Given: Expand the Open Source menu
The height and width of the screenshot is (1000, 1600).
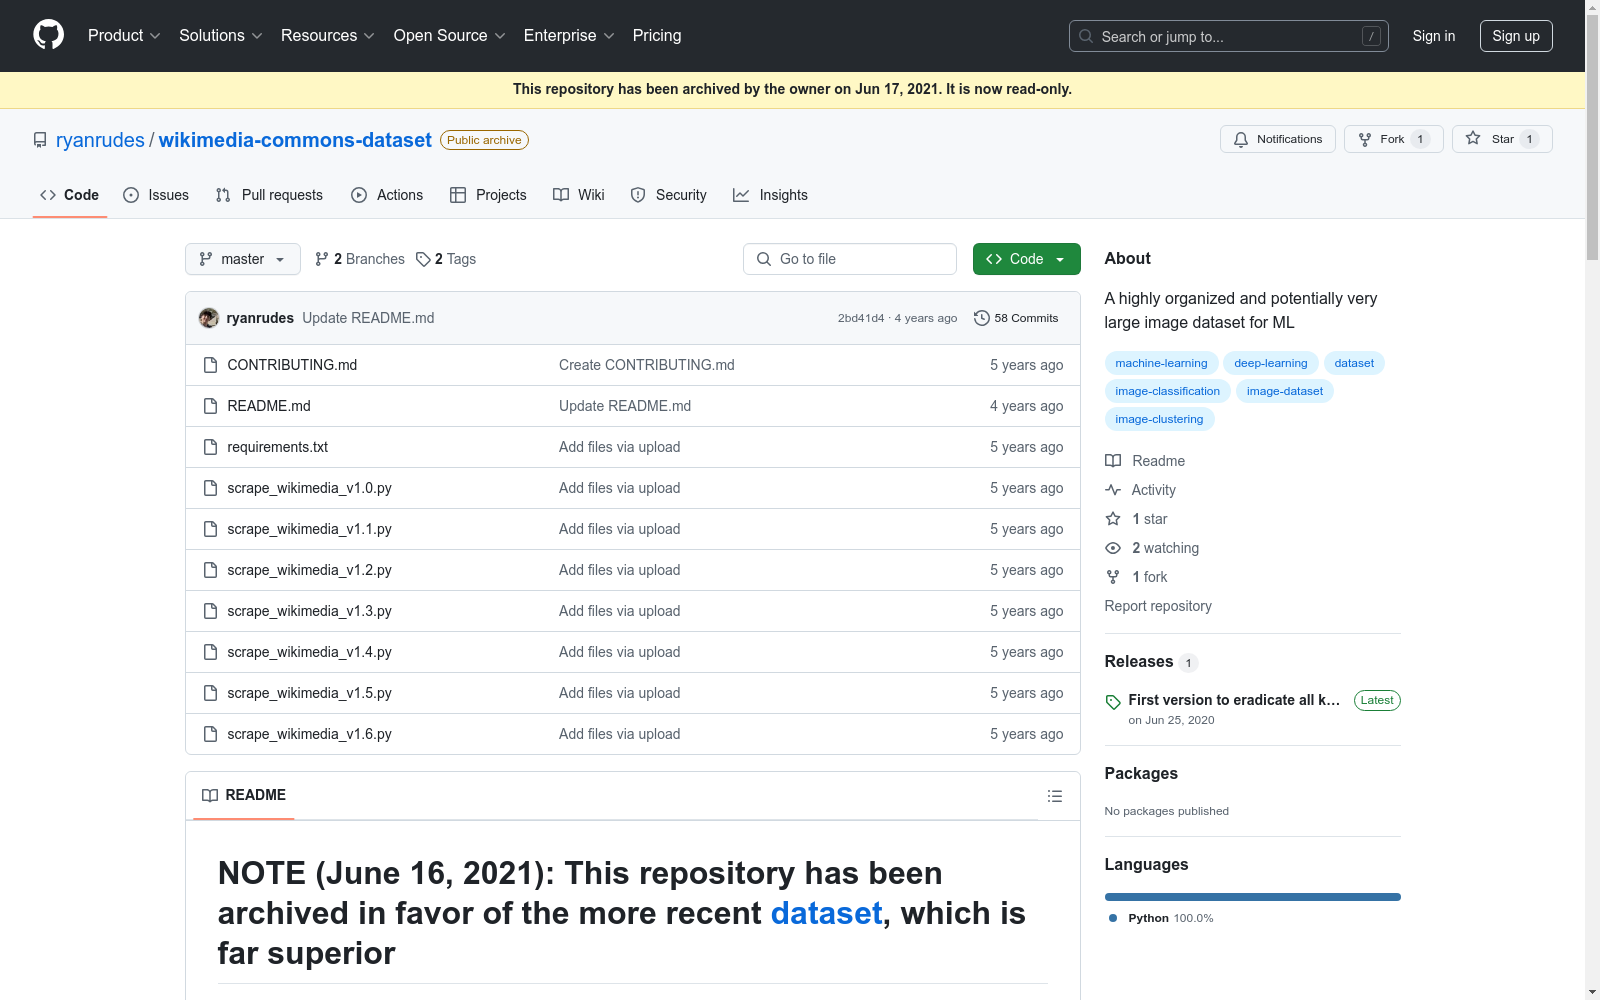Looking at the screenshot, I should pyautogui.click(x=449, y=35).
